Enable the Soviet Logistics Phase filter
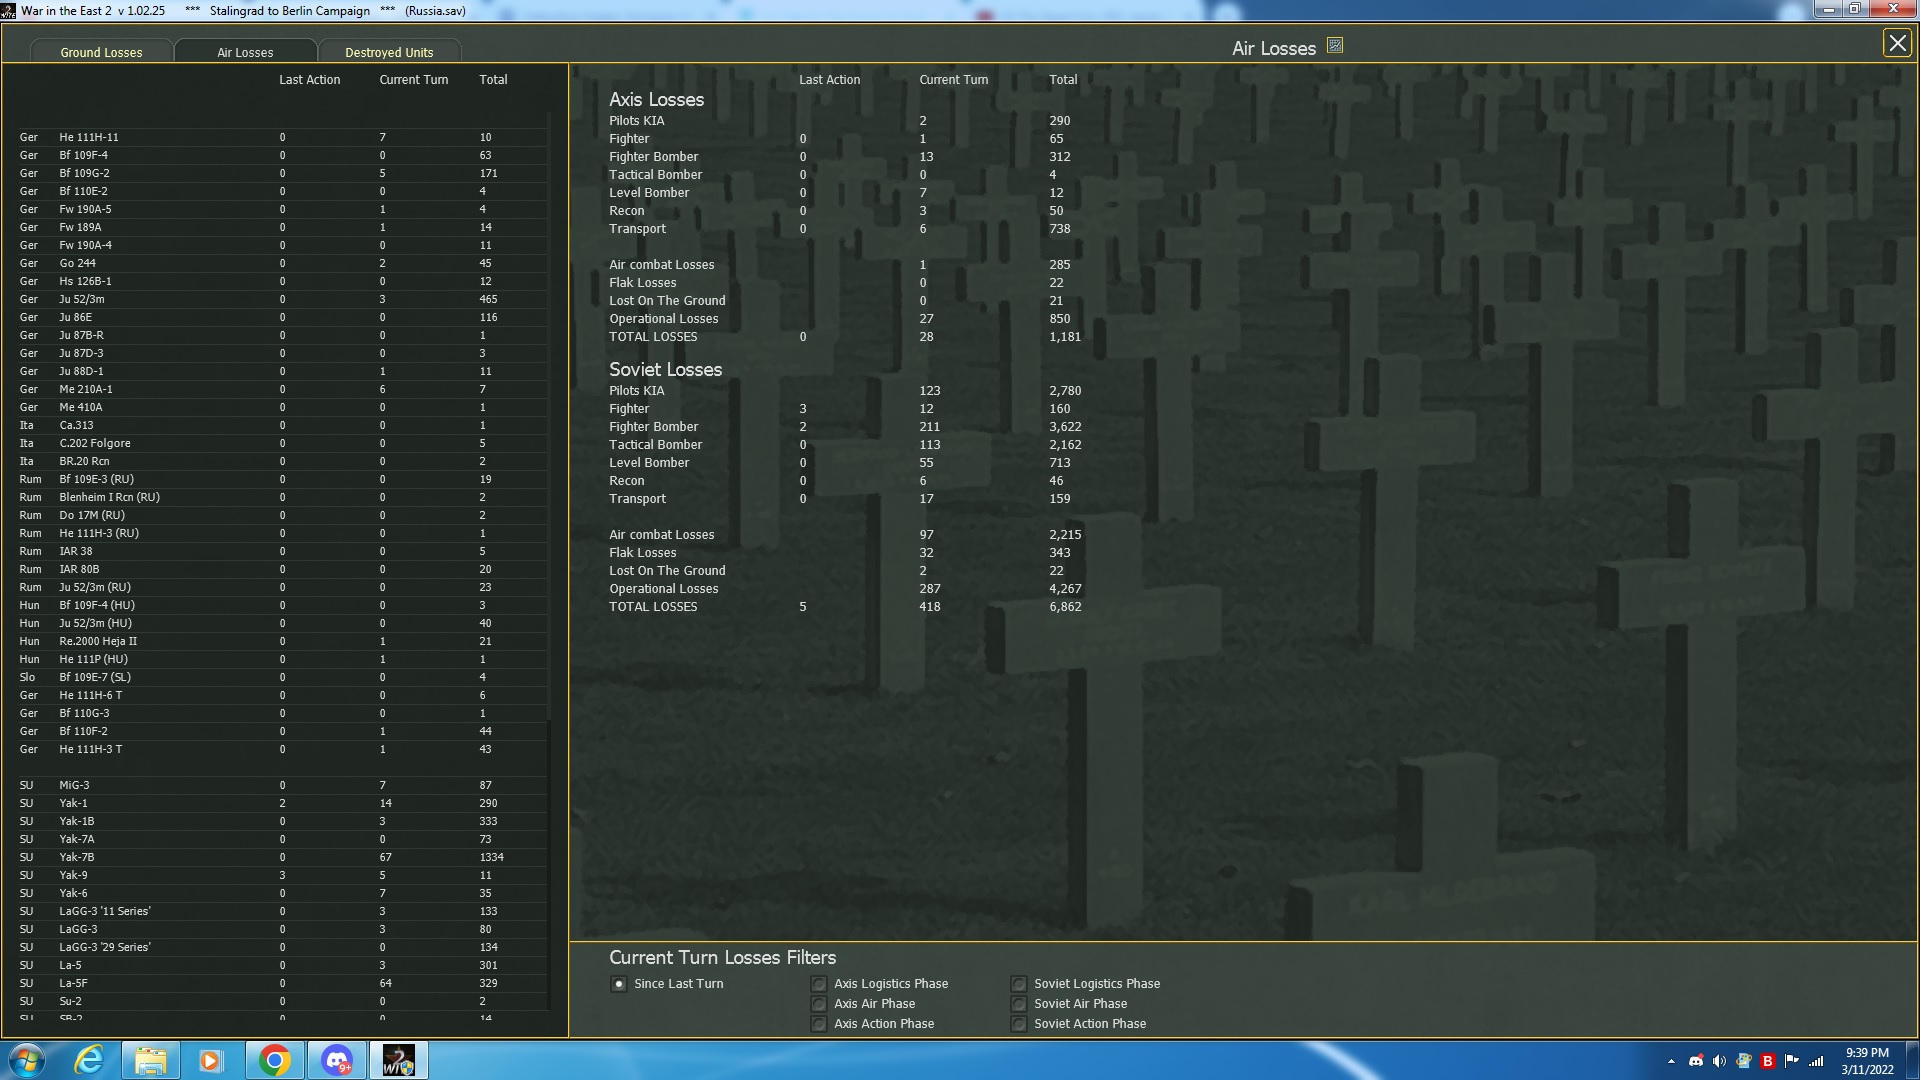This screenshot has height=1080, width=1920. pyautogui.click(x=1019, y=984)
